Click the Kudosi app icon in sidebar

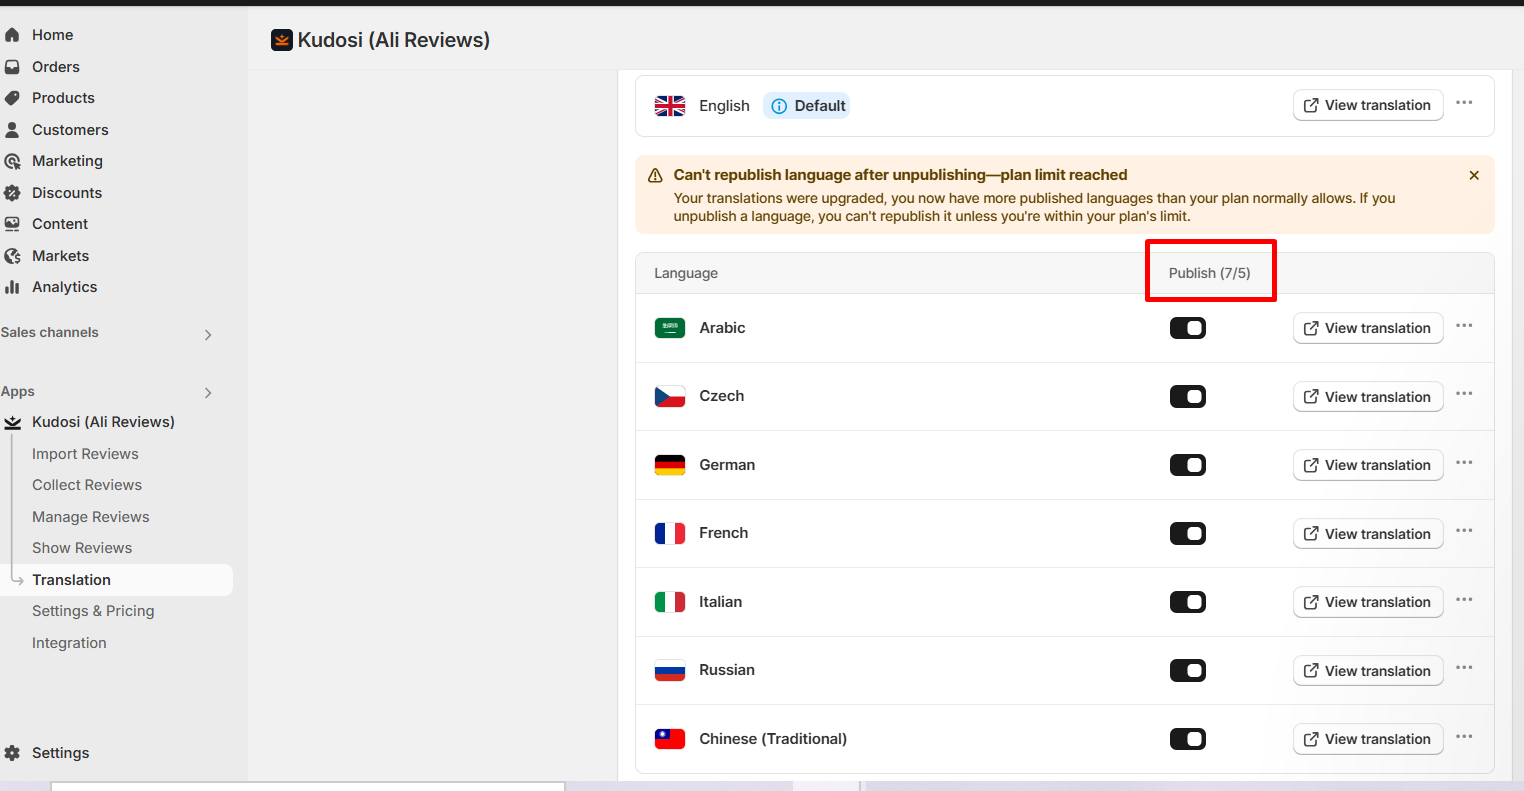12,422
